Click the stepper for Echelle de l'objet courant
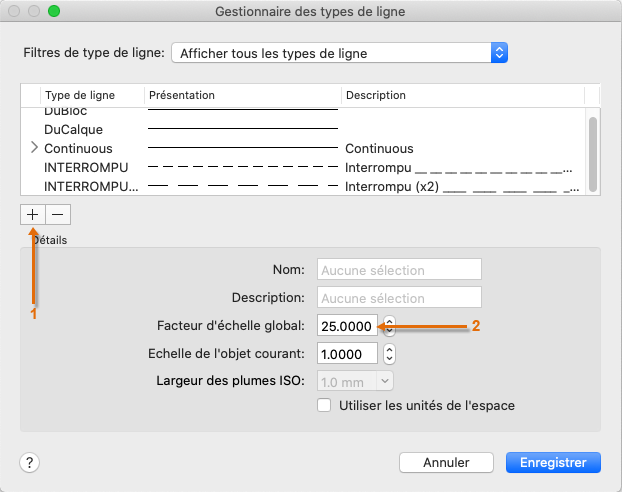The width and height of the screenshot is (622, 492). coord(390,353)
